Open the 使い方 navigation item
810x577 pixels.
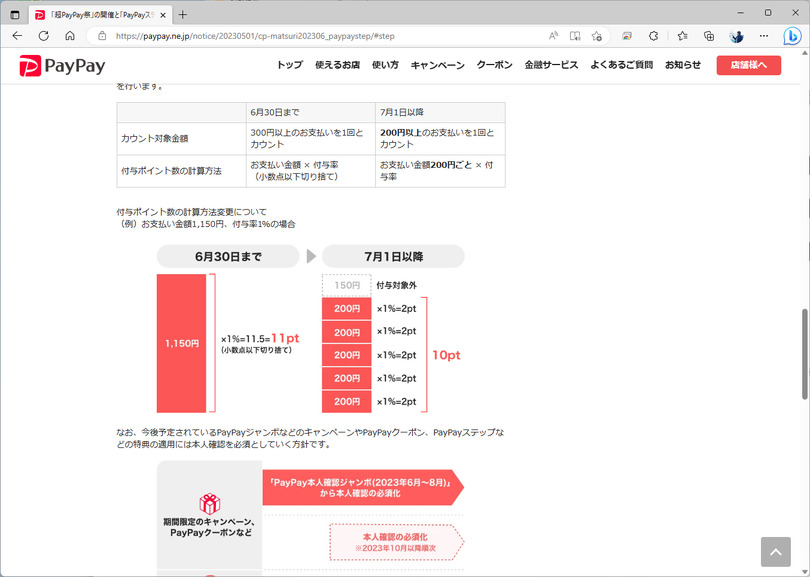(x=385, y=65)
